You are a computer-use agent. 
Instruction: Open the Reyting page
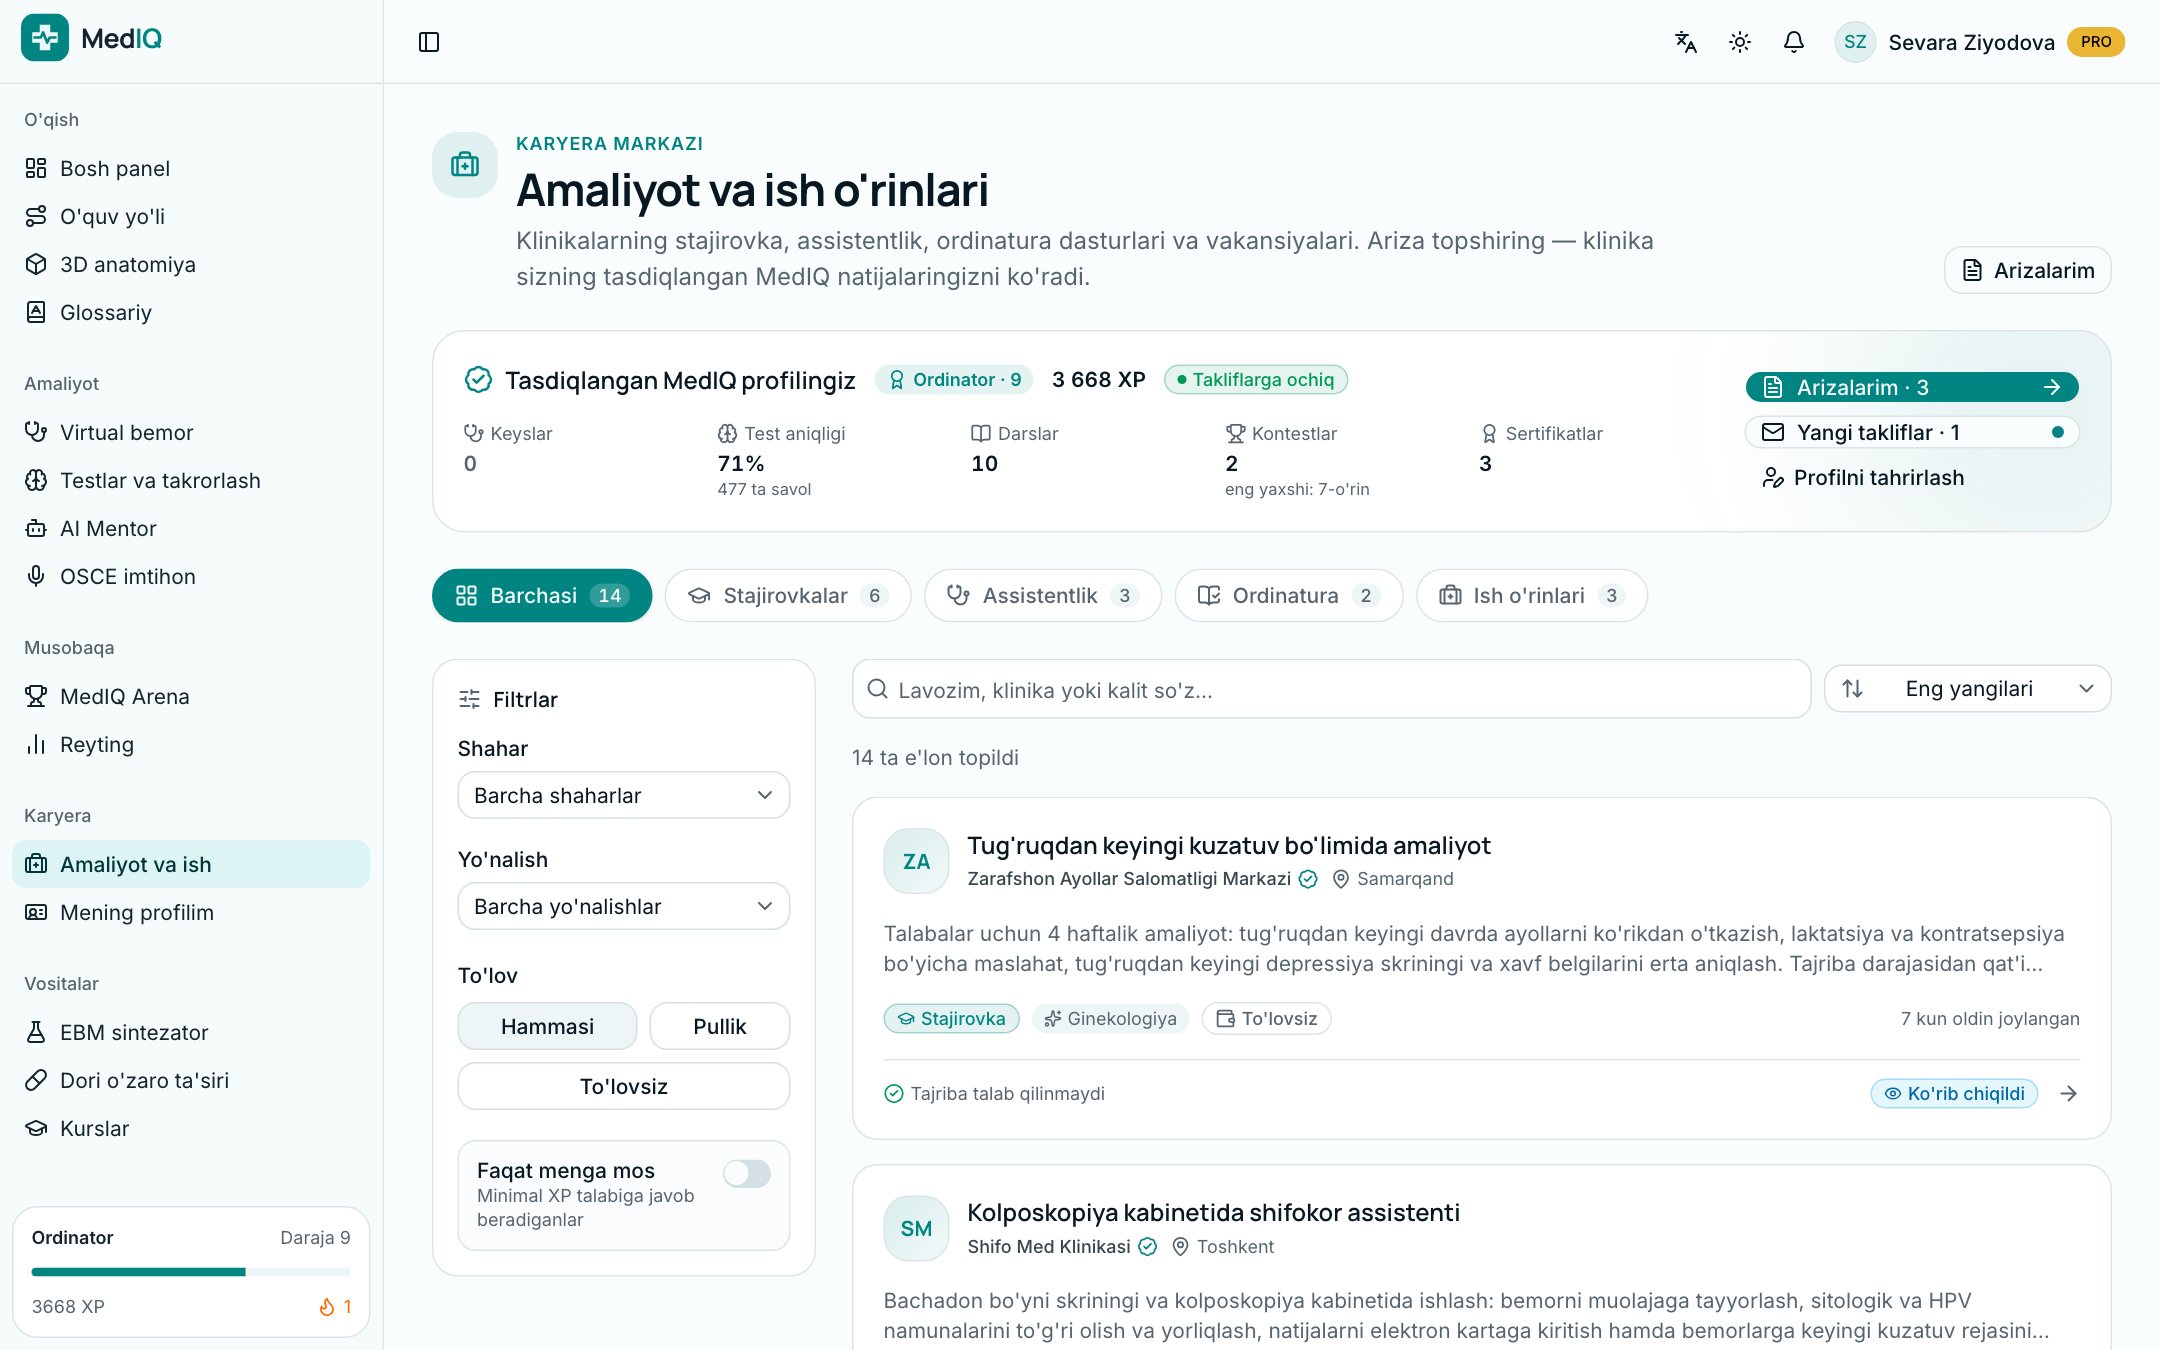coord(191,744)
